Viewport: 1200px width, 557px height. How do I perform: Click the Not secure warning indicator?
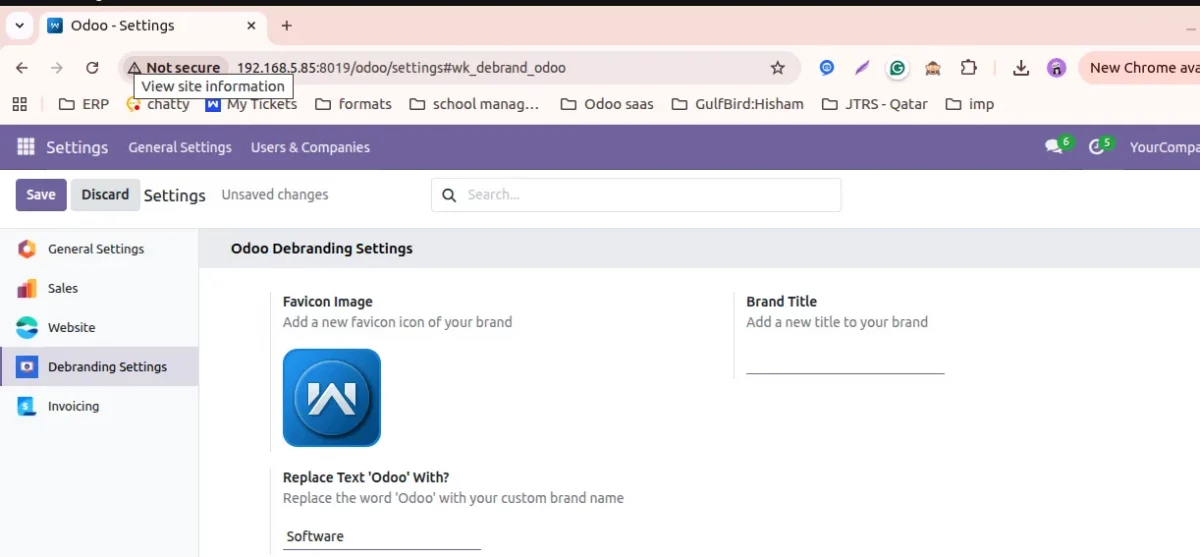coord(174,68)
